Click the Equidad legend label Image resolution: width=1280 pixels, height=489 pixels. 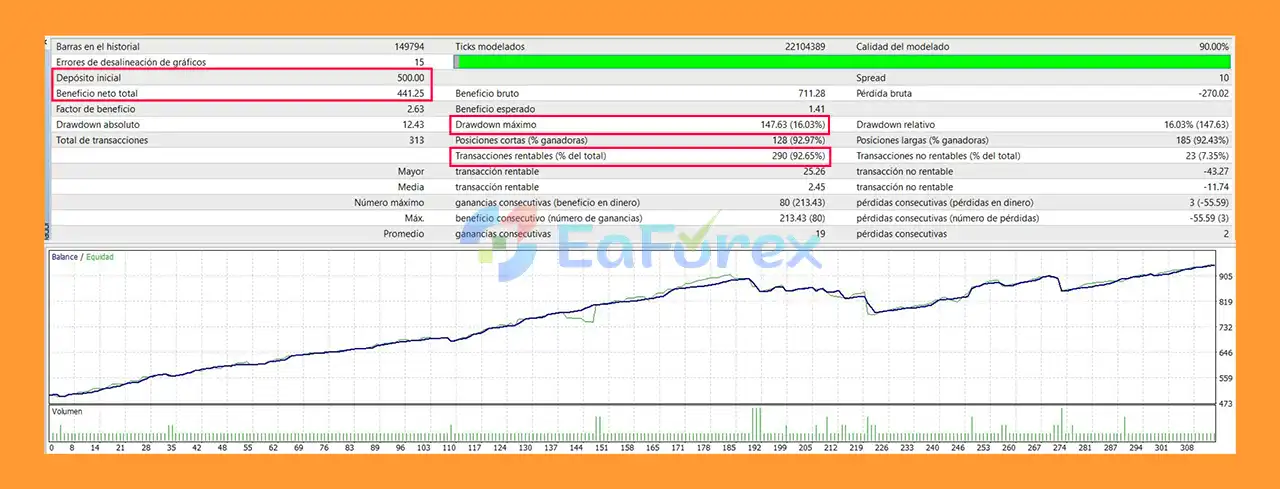(x=99, y=257)
